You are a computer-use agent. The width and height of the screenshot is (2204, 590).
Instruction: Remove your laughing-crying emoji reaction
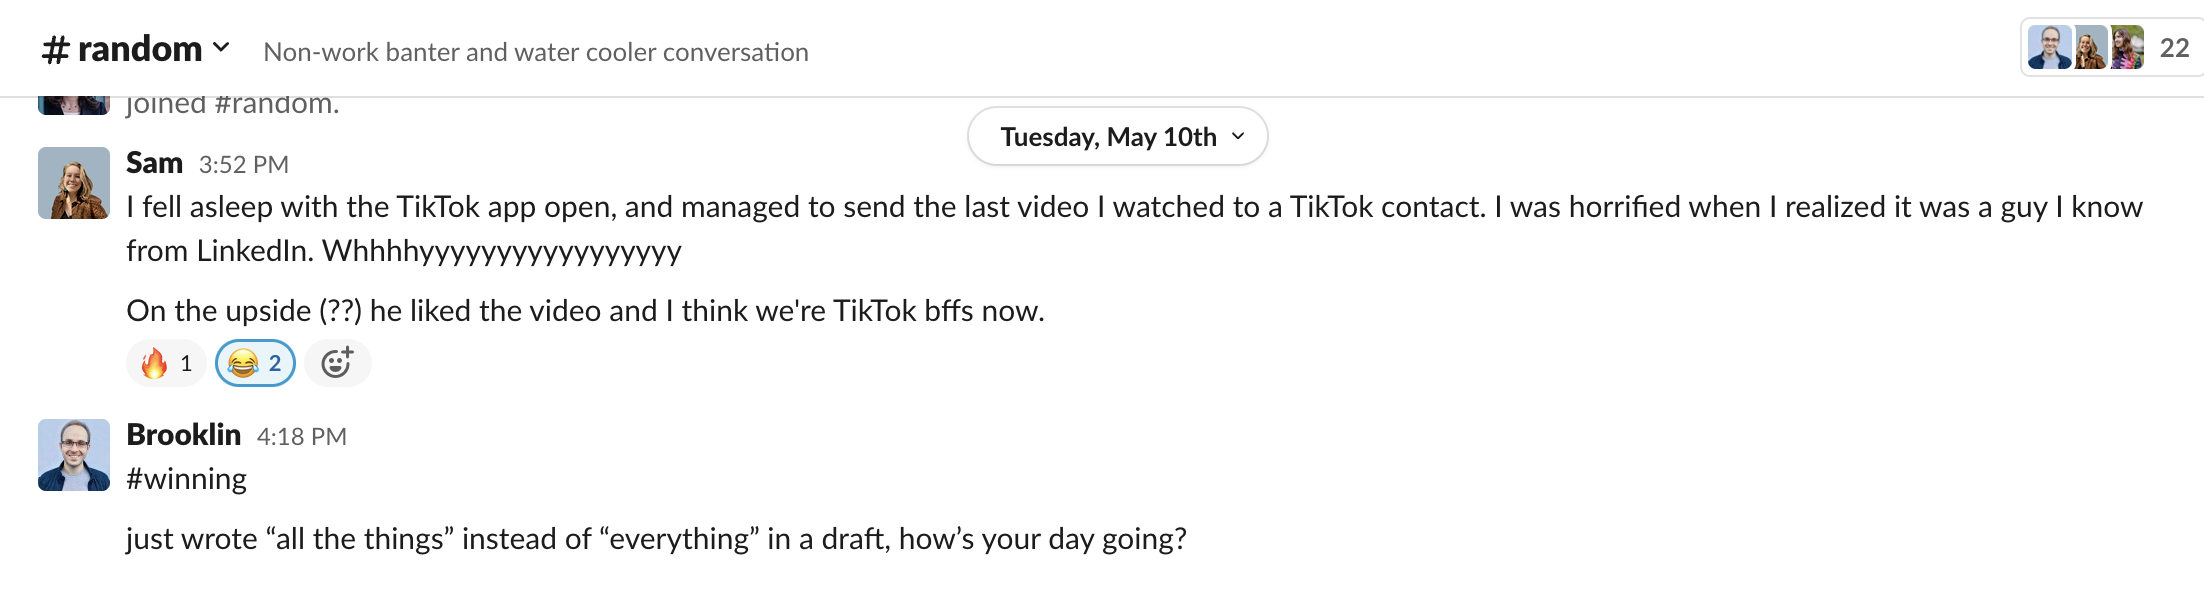click(255, 363)
